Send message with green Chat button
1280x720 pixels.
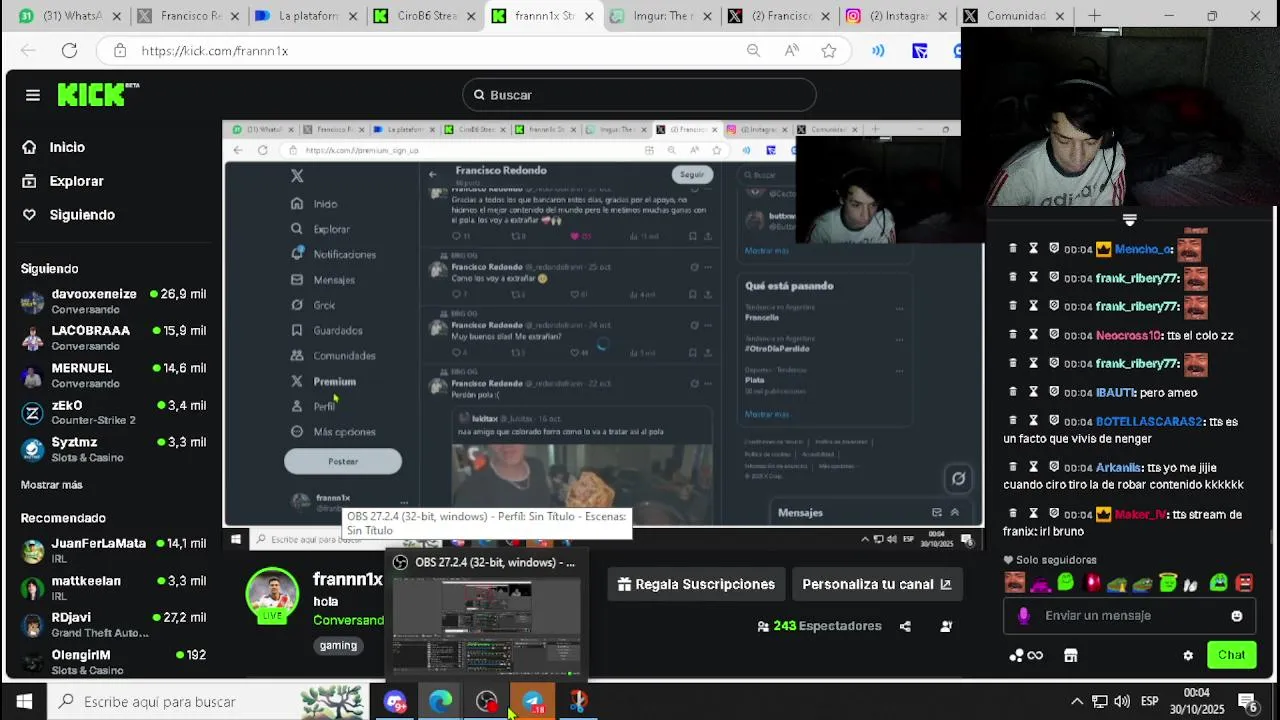1231,655
